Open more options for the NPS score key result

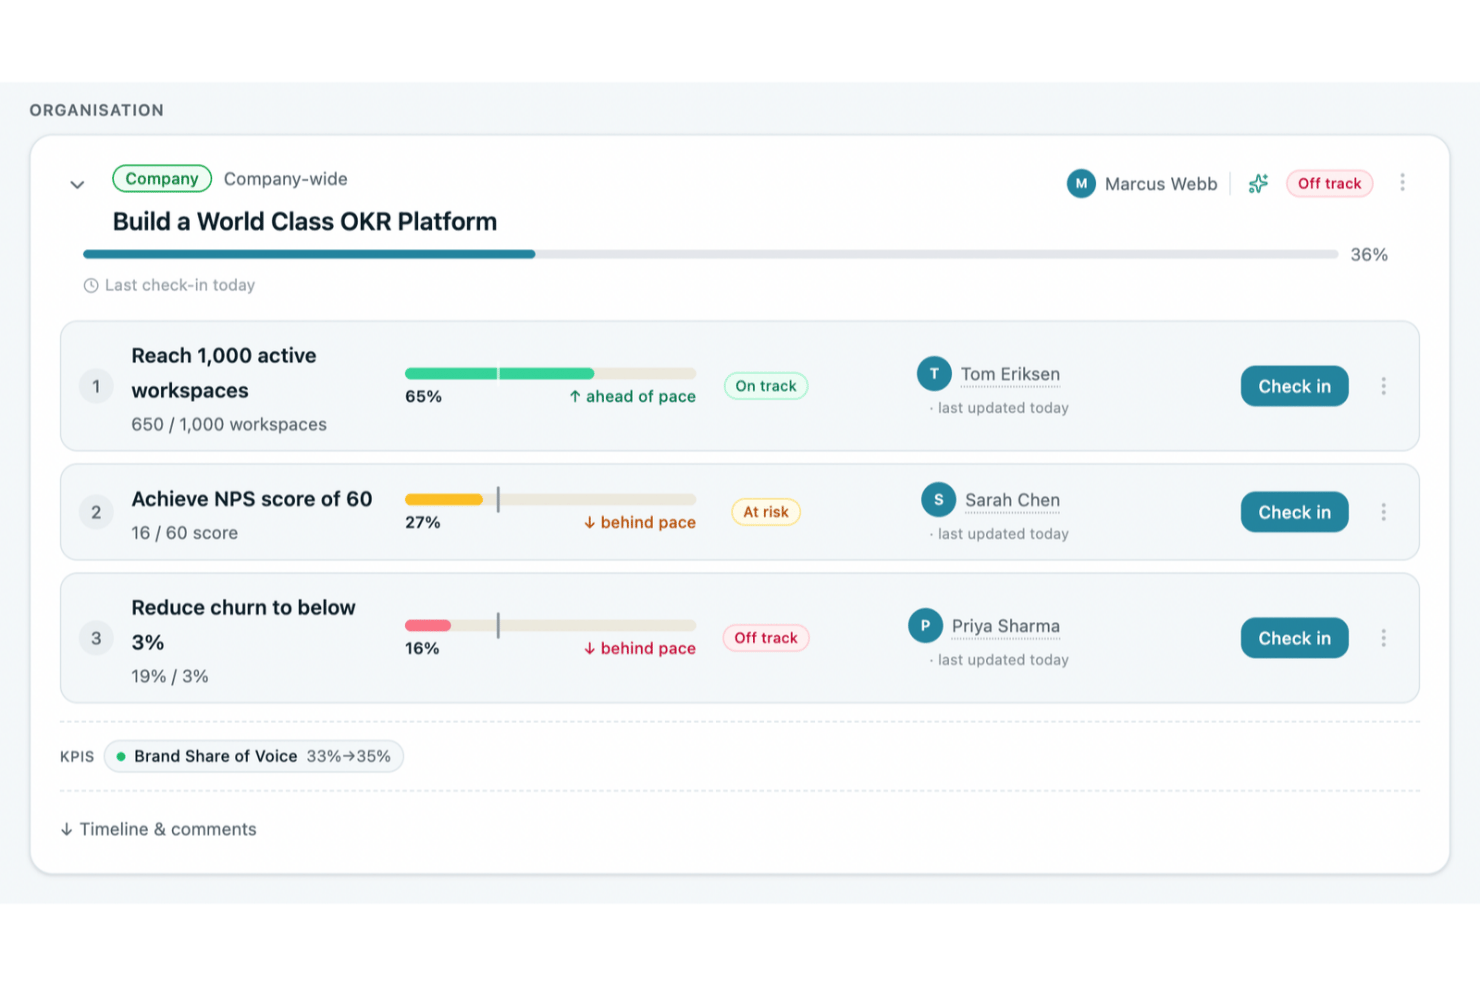coord(1383,512)
